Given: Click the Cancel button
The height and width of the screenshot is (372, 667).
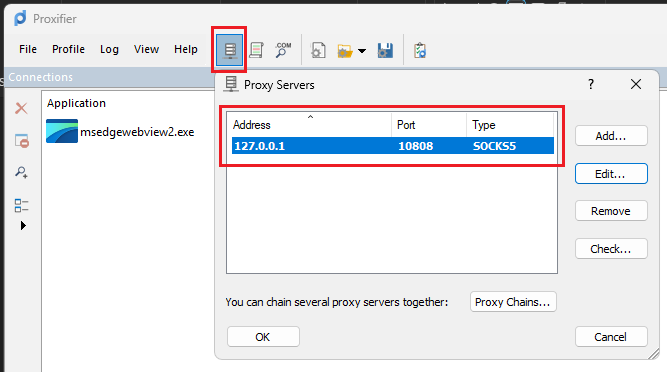Looking at the screenshot, I should click(611, 337).
